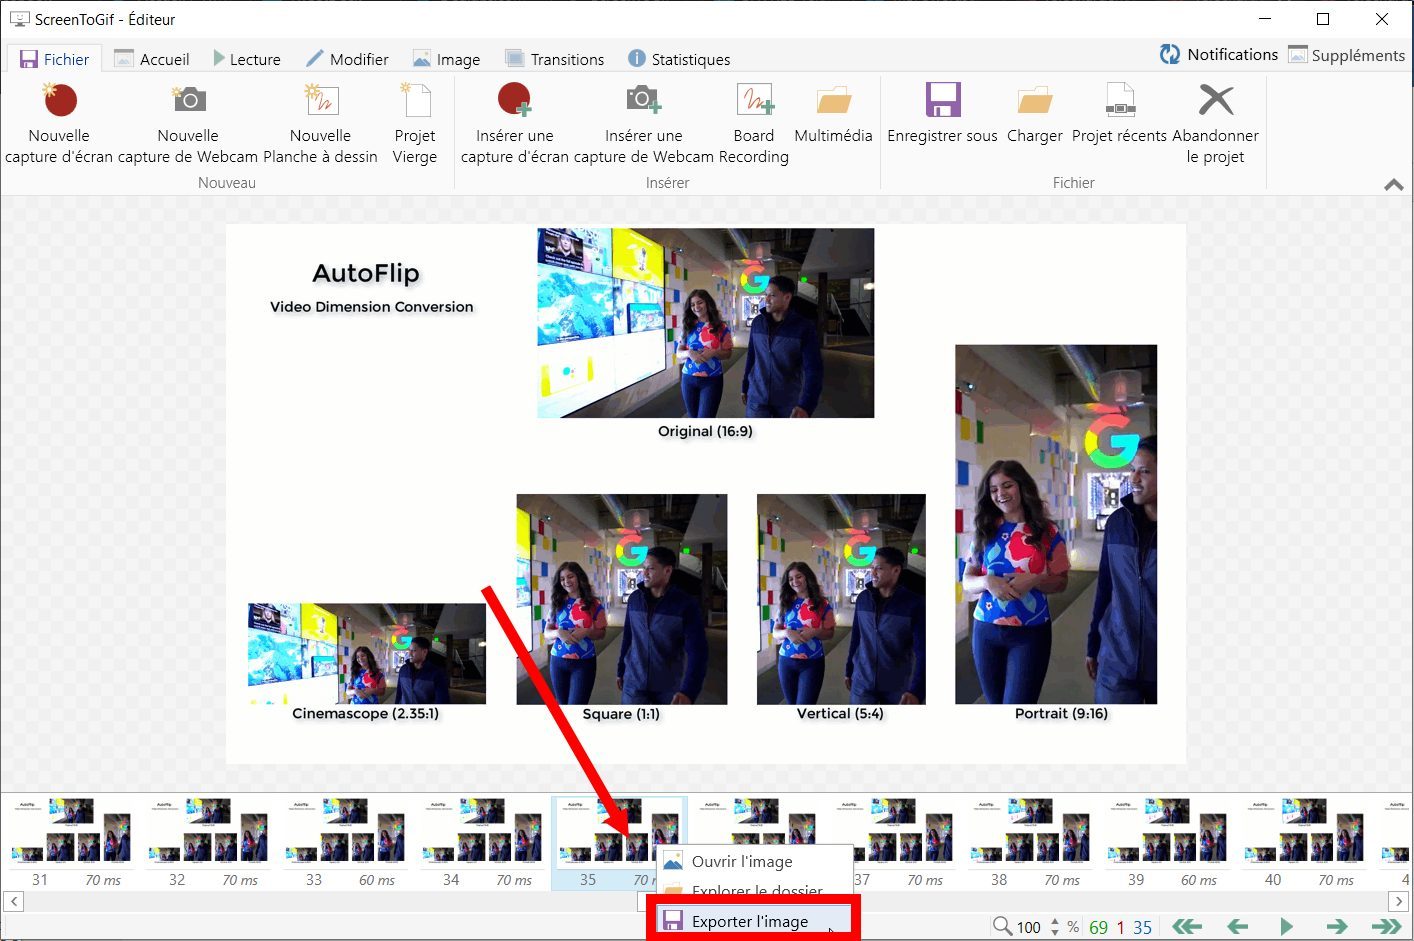
Task: Insert a Board Recording
Action: (754, 124)
